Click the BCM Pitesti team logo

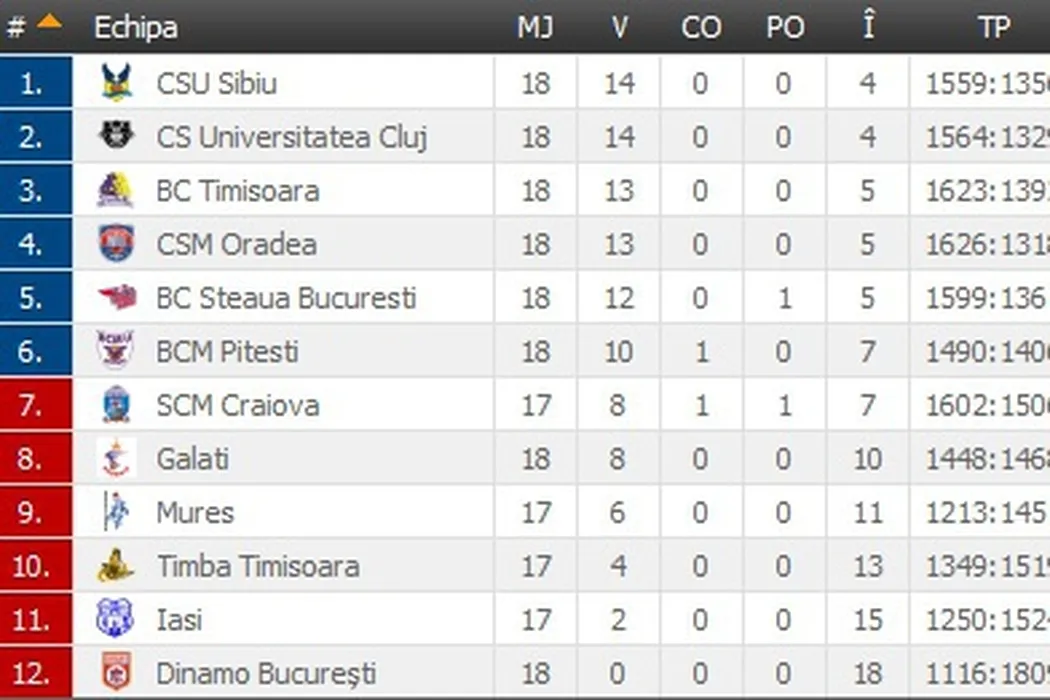[x=116, y=351]
